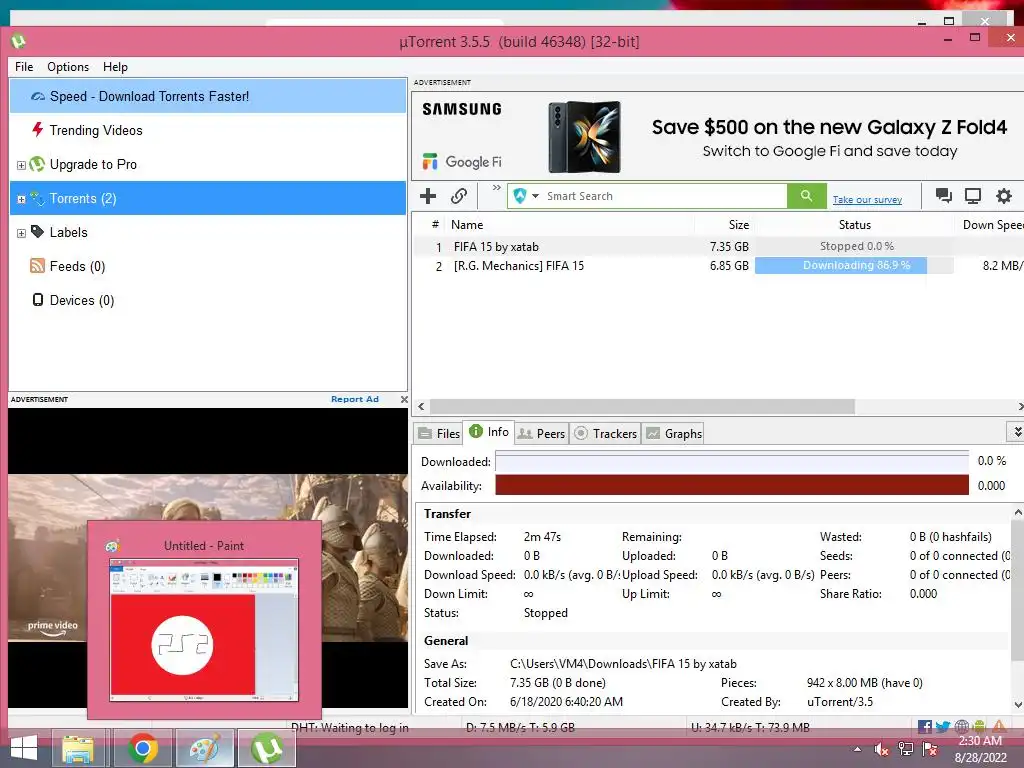The image size is (1024, 768).
Task: Click the Report Ad link
Action: 355,399
